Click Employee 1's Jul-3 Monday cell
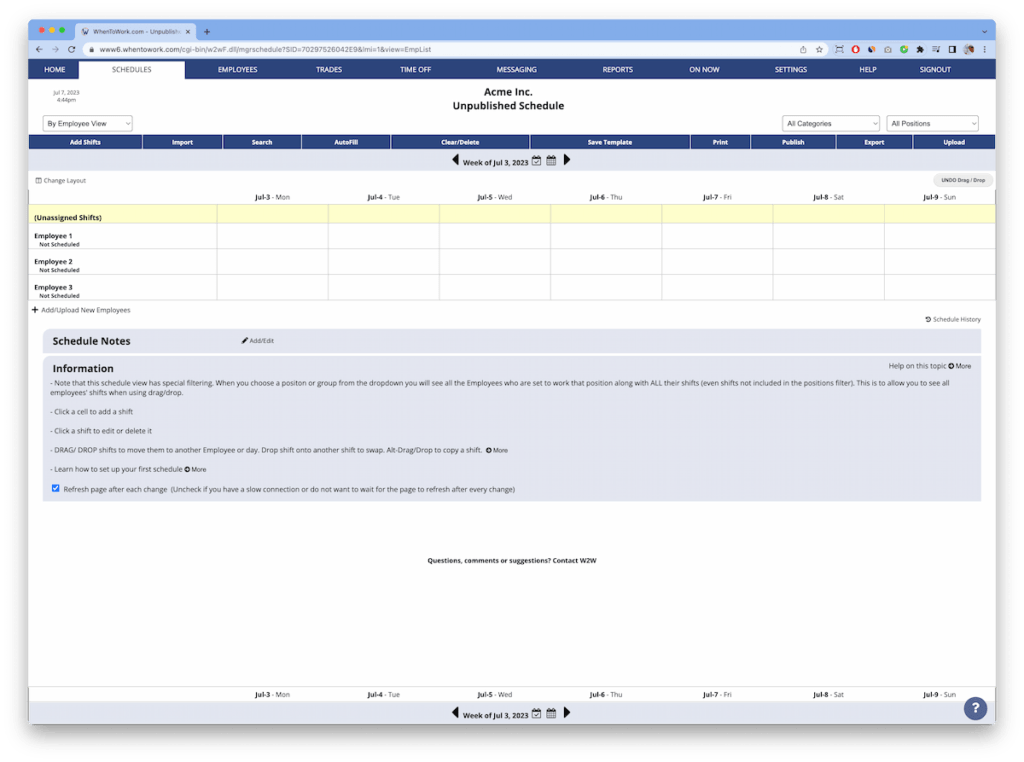1024x762 pixels. [272, 236]
